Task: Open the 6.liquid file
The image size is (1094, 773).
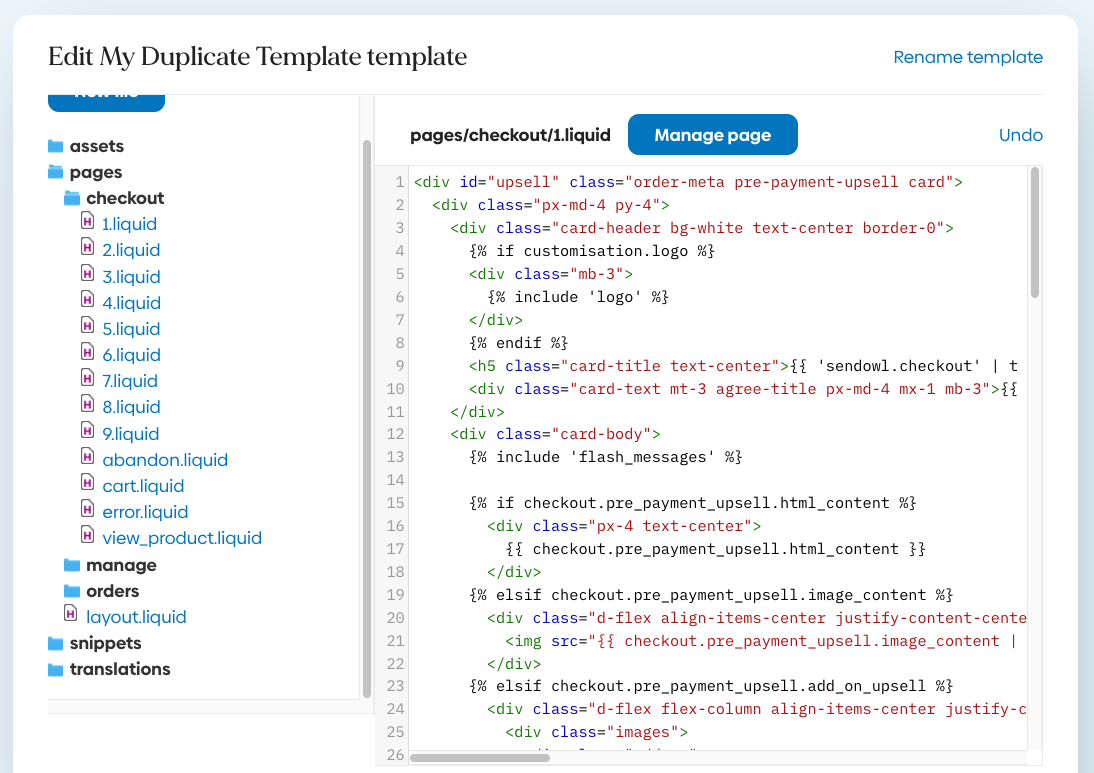Action: point(132,355)
